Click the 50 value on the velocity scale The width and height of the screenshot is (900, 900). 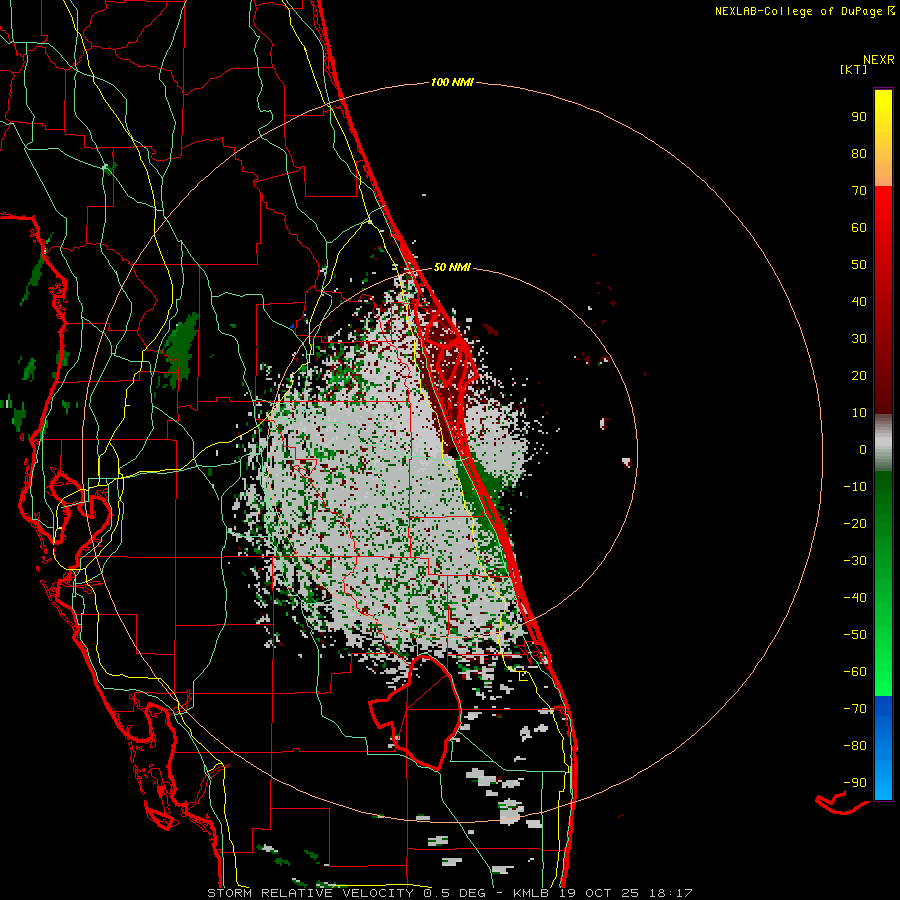point(859,265)
